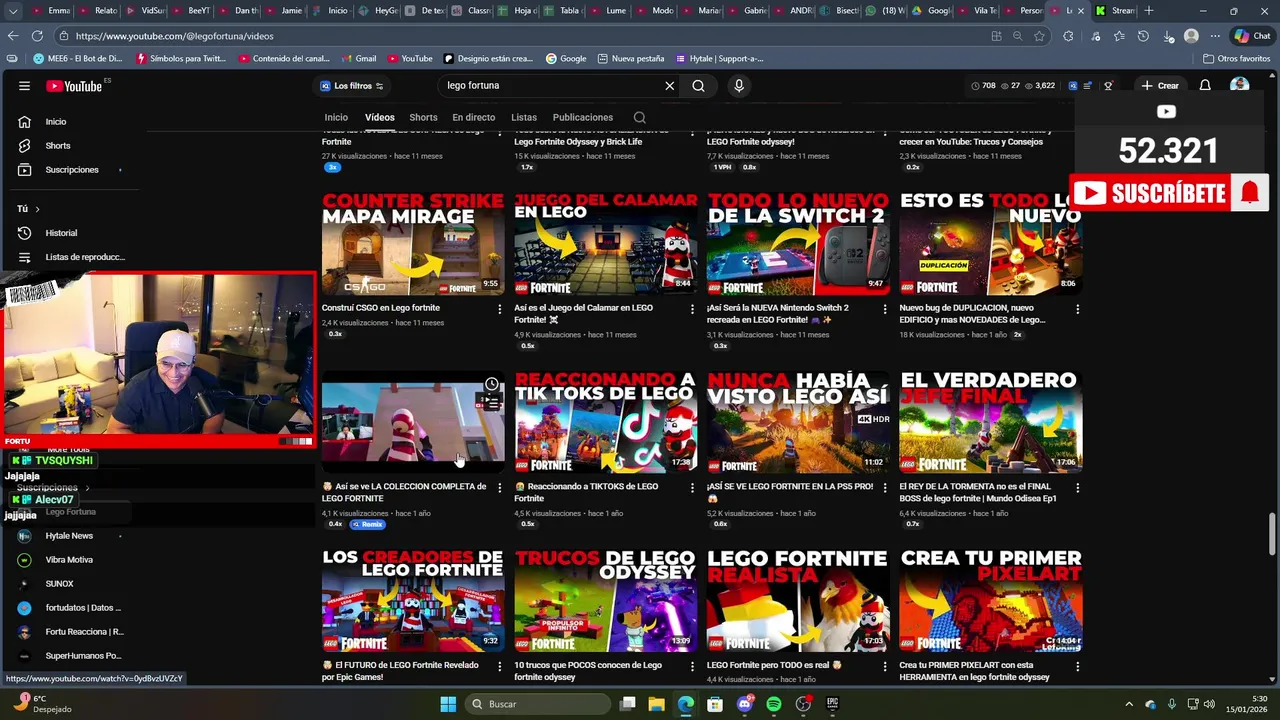This screenshot has height=720, width=1280.
Task: Open the trophy icon in stats toolbar
Action: point(1108,86)
